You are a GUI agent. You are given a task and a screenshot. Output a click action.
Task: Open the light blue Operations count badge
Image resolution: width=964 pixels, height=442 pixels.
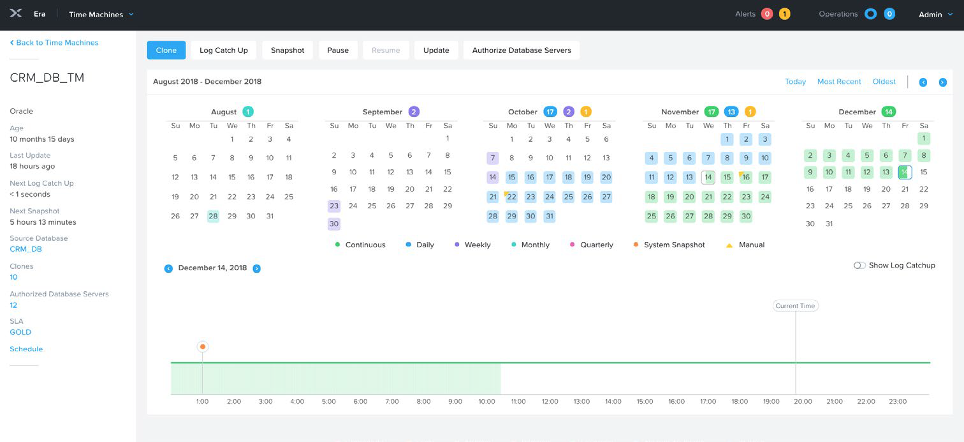coord(889,14)
